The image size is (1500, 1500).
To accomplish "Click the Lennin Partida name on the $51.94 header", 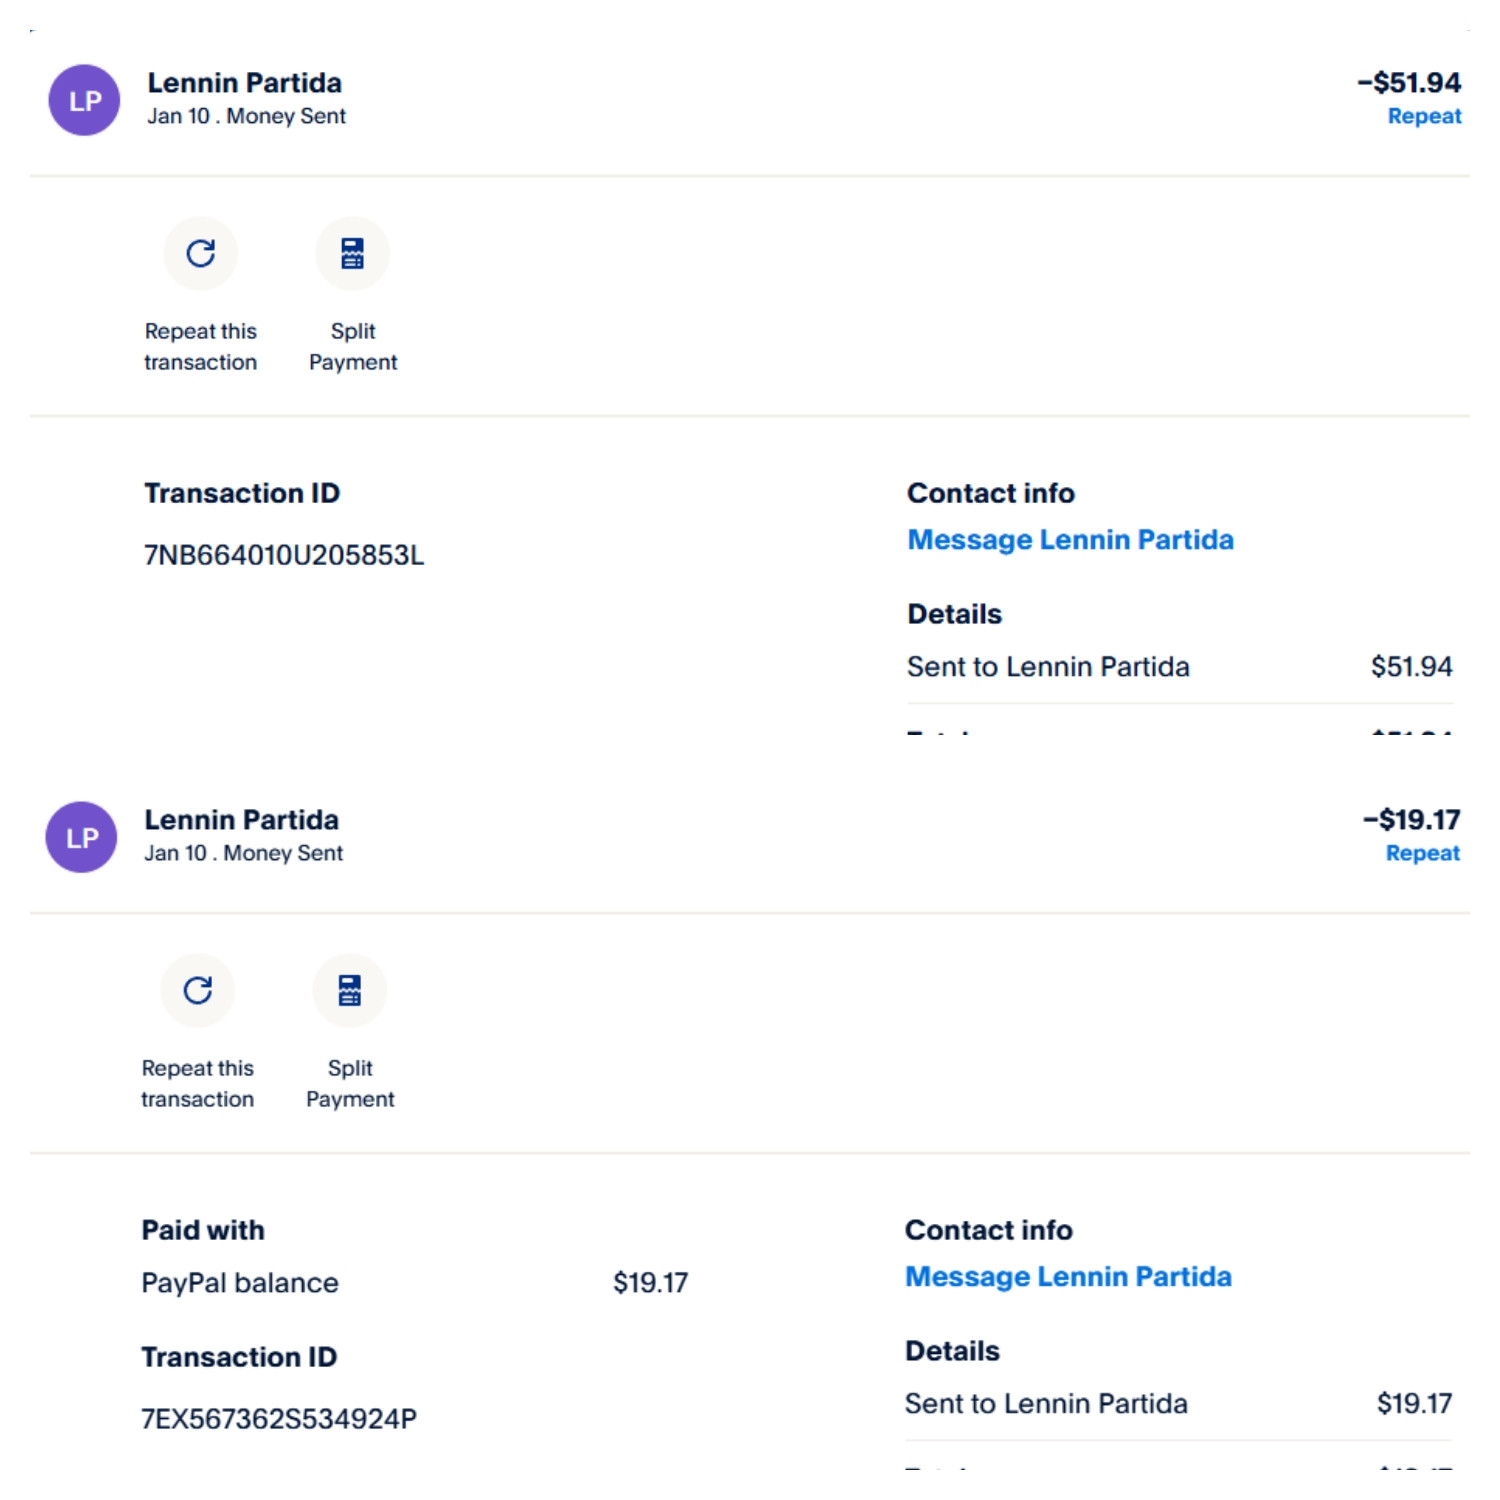I will [245, 83].
